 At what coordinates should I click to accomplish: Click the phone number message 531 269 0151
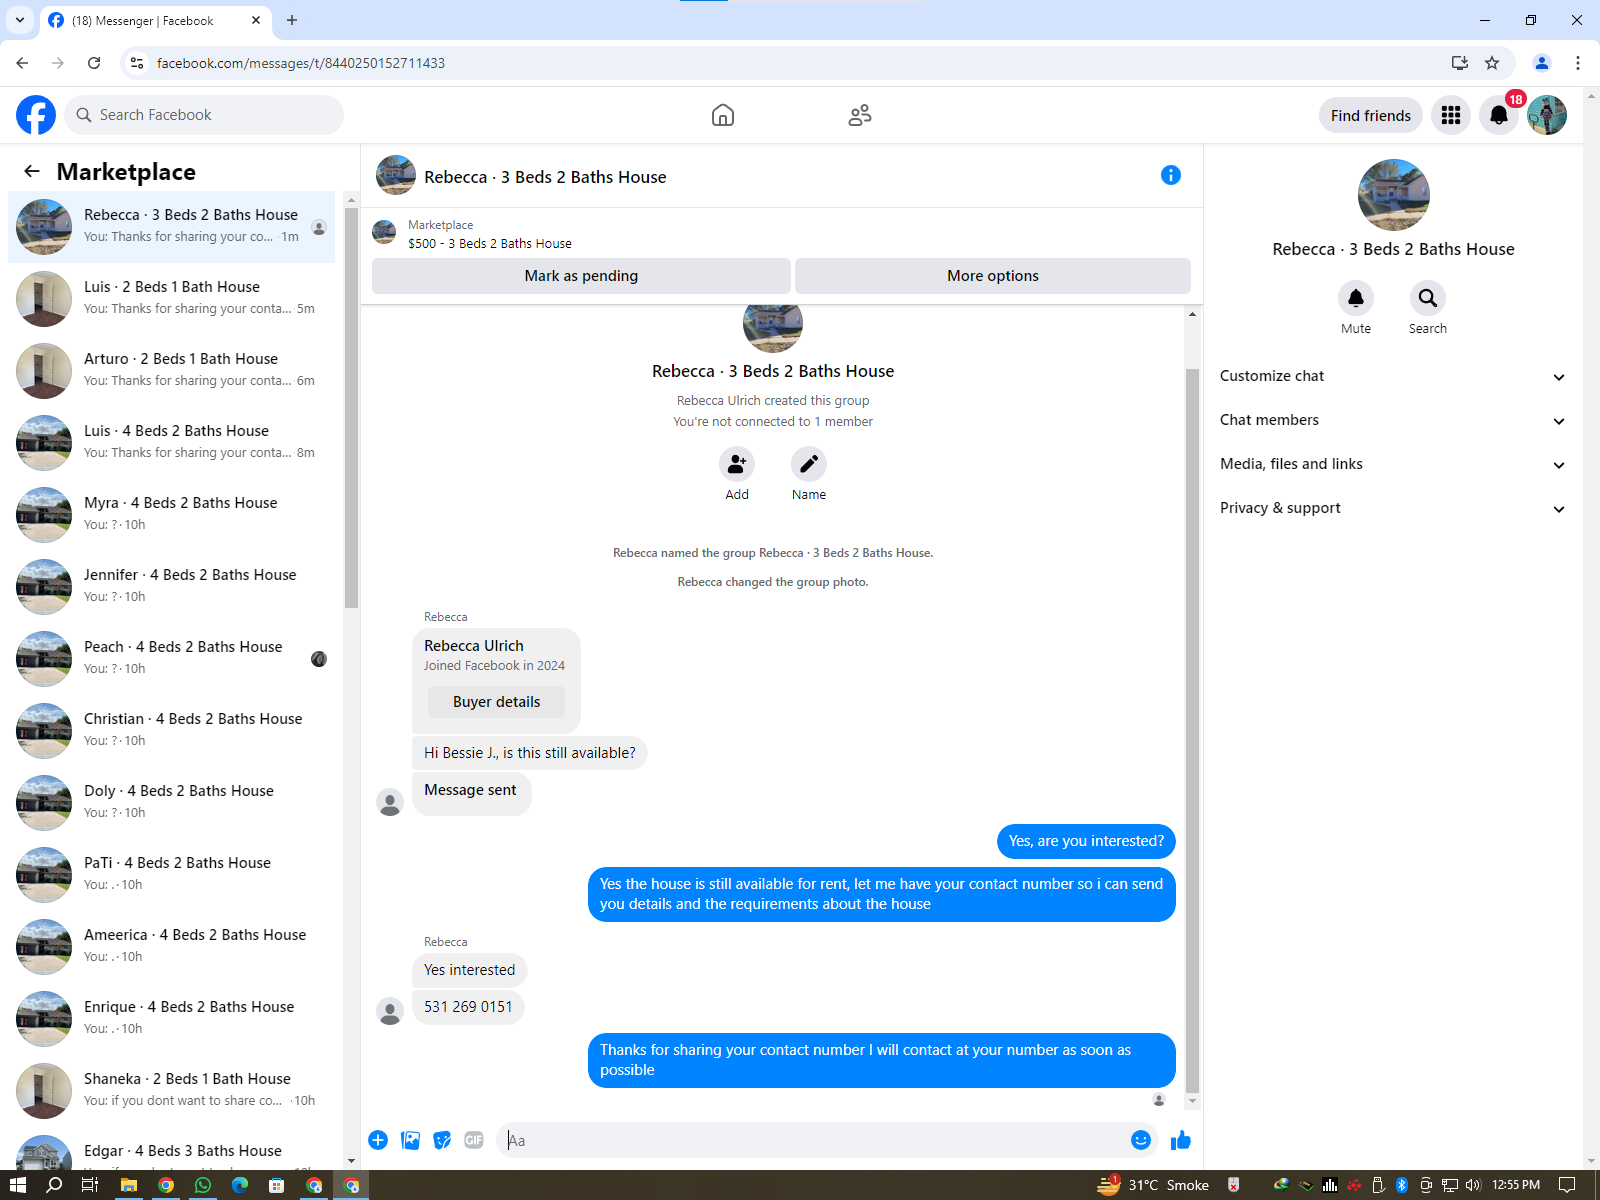point(468,1007)
